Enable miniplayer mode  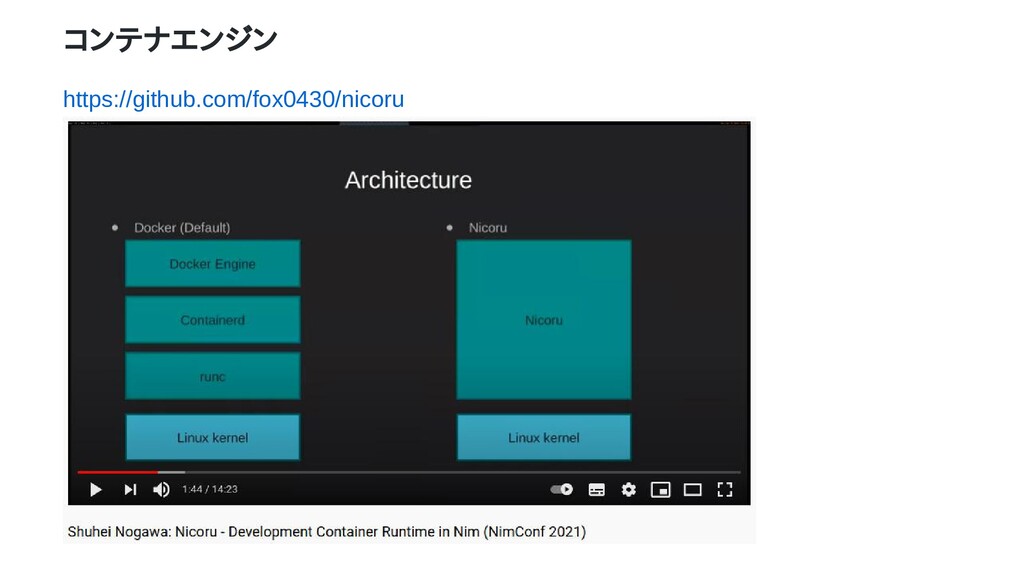(x=660, y=490)
